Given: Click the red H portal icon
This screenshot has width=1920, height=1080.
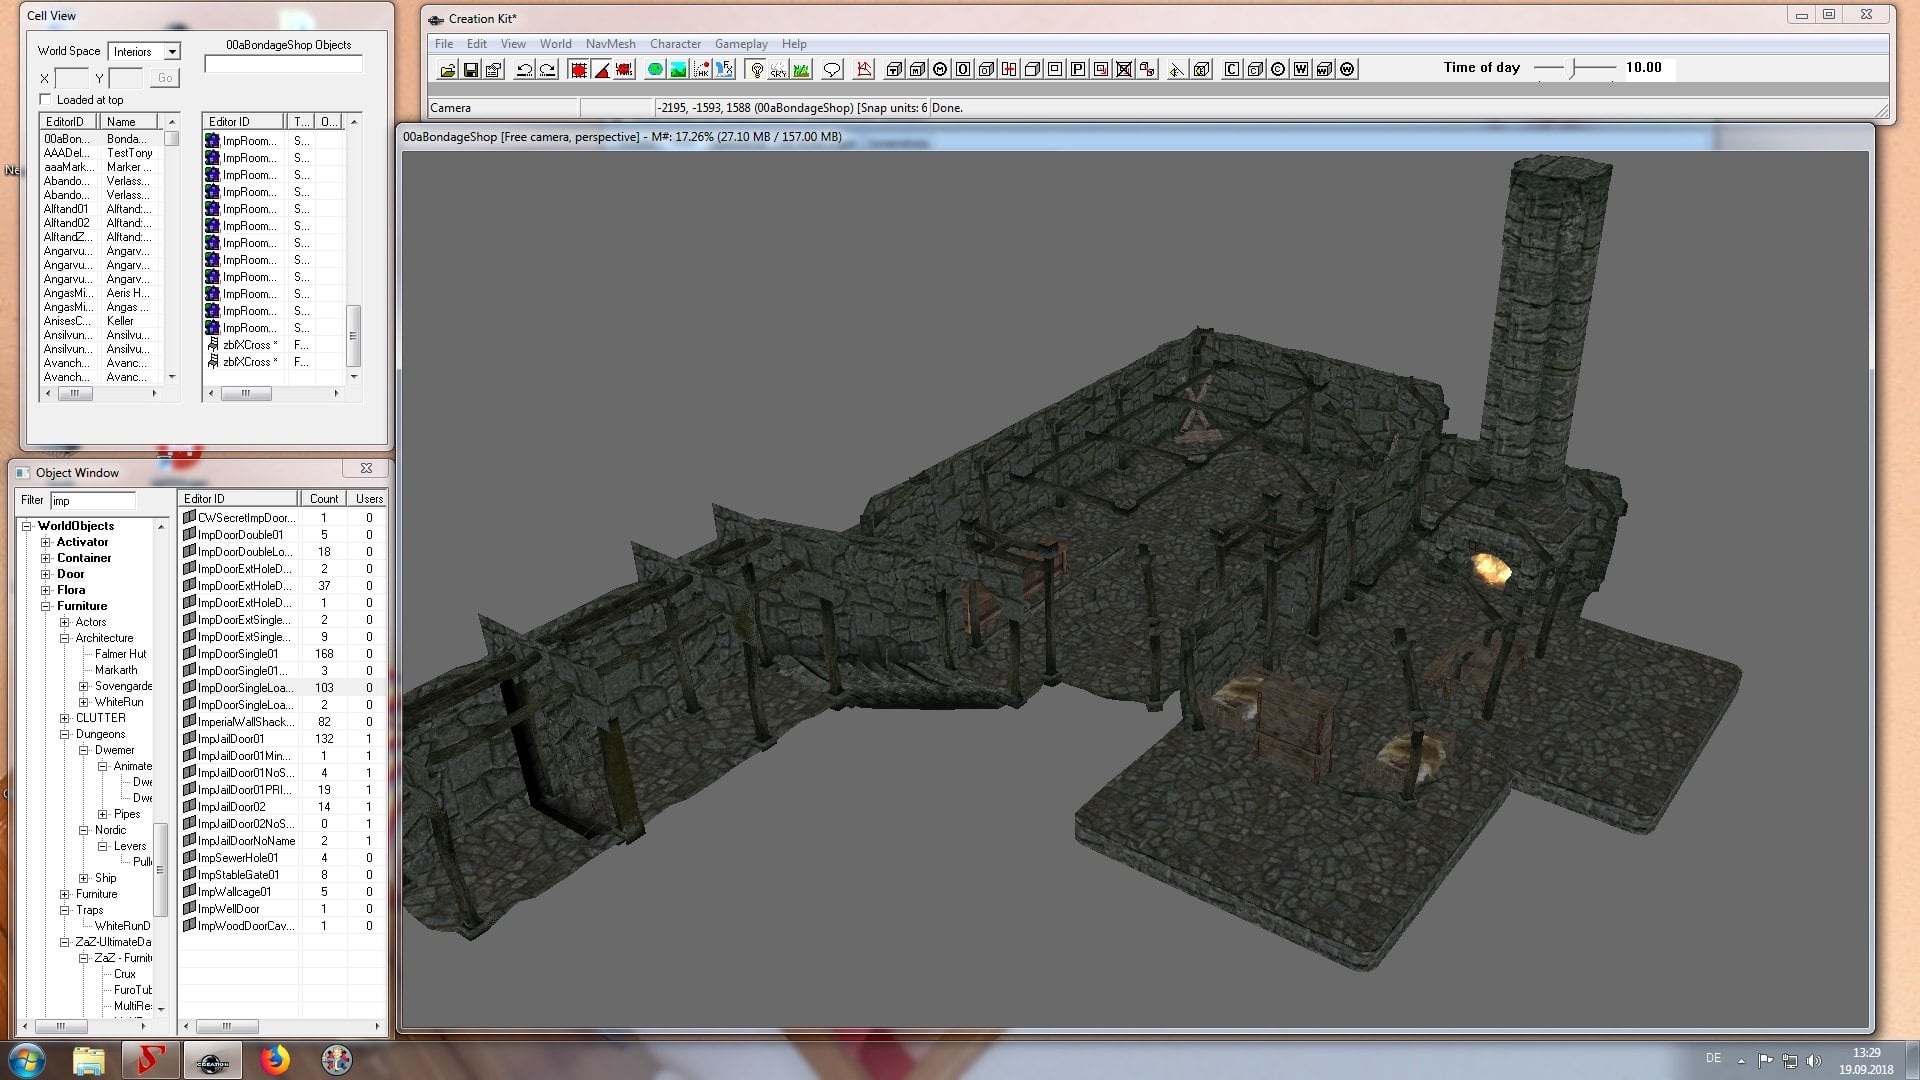Looking at the screenshot, I should 1009,69.
